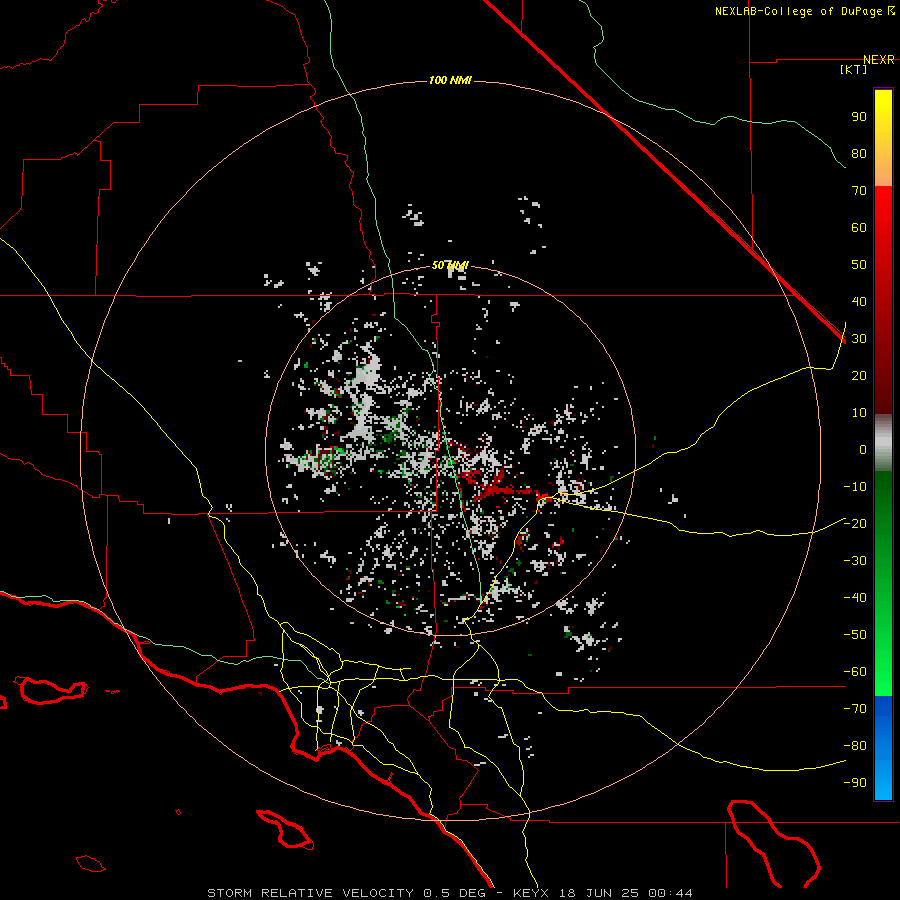This screenshot has width=900, height=900.
Task: Click the 0 value on the velocity scale
Action: click(x=863, y=449)
